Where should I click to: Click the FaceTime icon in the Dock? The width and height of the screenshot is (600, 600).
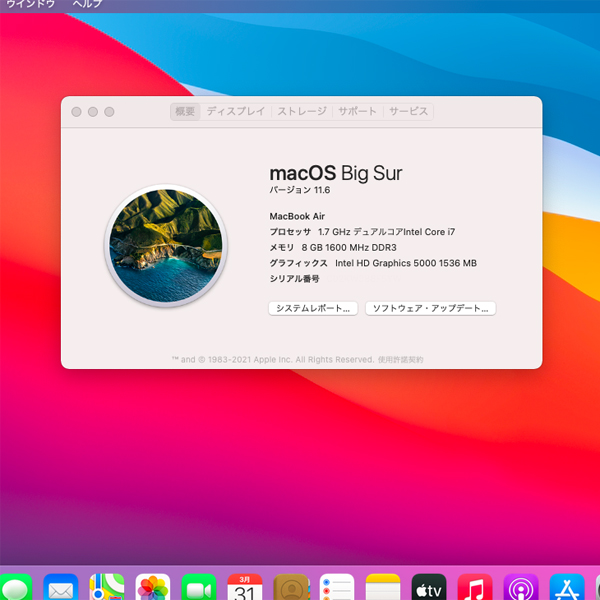tap(199, 588)
